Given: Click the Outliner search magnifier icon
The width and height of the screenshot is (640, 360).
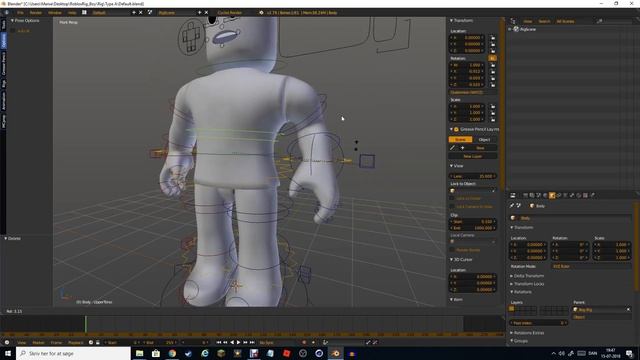Looking at the screenshot, I should (x=599, y=21).
